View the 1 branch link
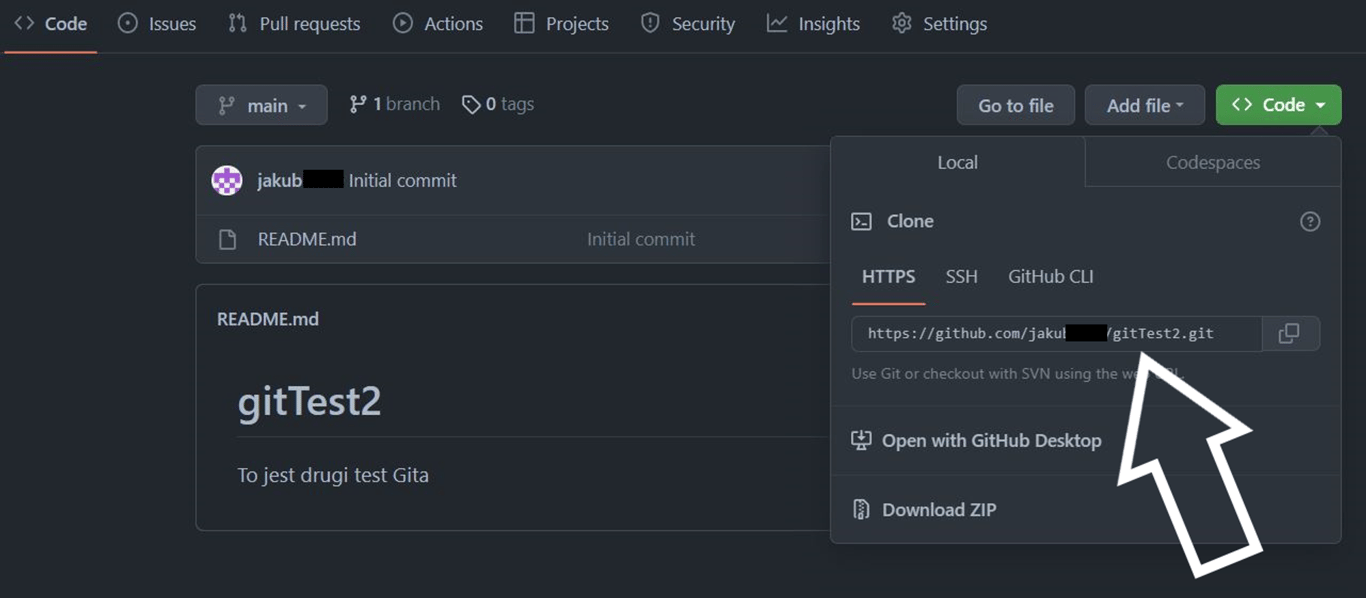This screenshot has width=1366, height=598. click(395, 104)
